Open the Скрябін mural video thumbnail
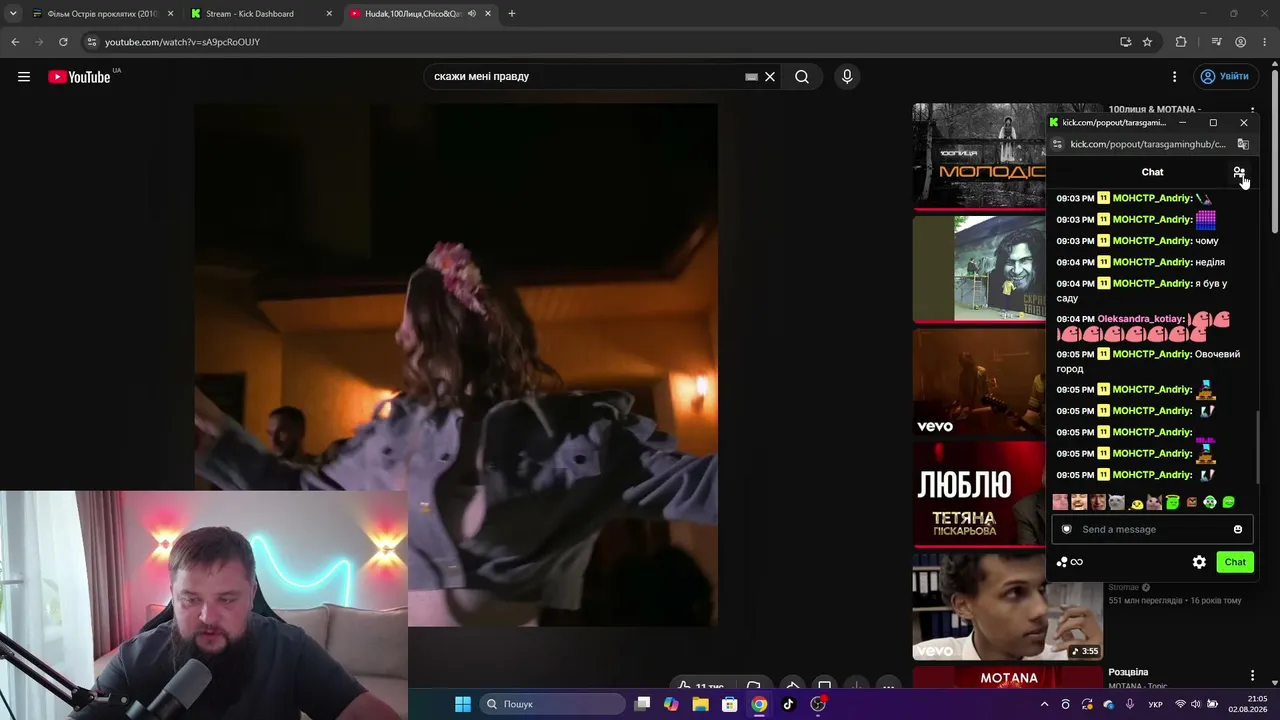 980,268
